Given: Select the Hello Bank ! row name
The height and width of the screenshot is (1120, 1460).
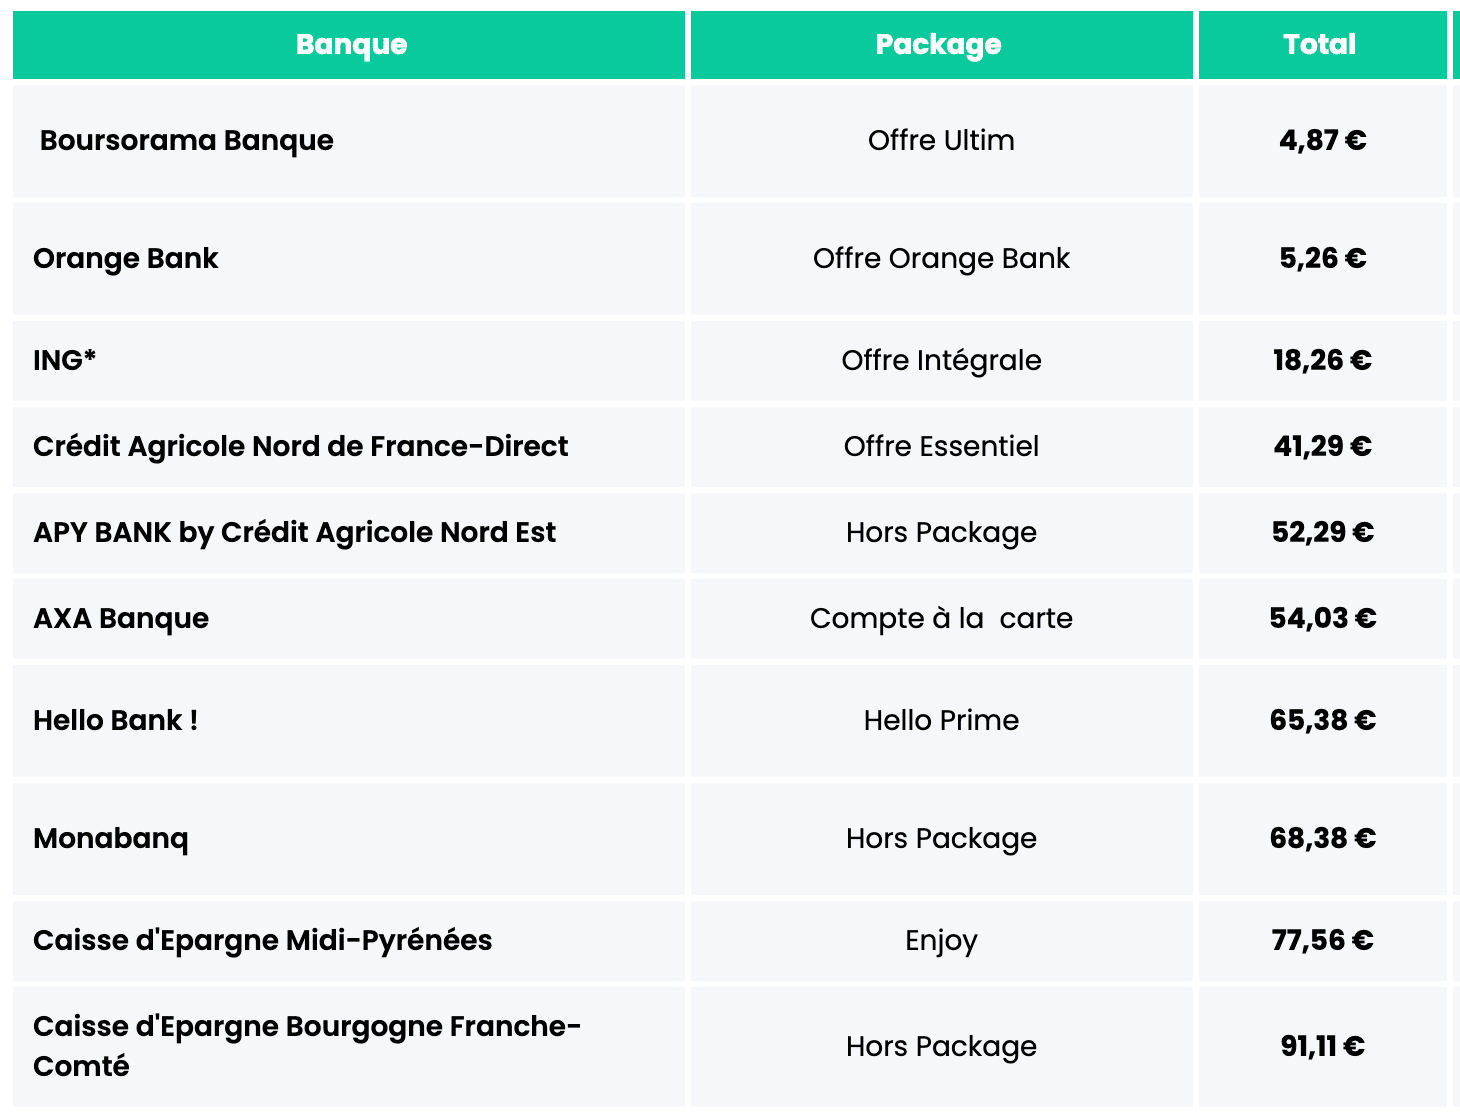Looking at the screenshot, I should tap(115, 721).
